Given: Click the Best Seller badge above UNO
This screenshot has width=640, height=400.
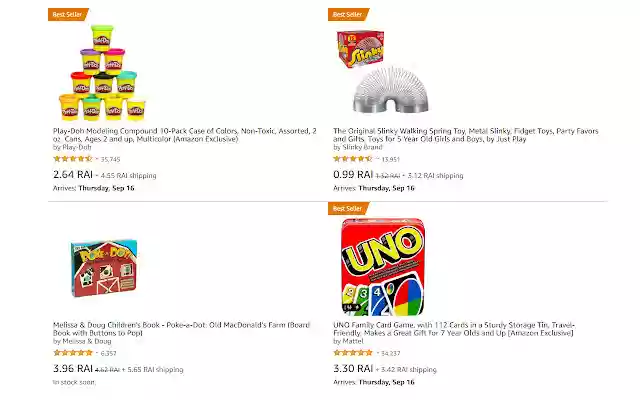Looking at the screenshot, I should (348, 209).
